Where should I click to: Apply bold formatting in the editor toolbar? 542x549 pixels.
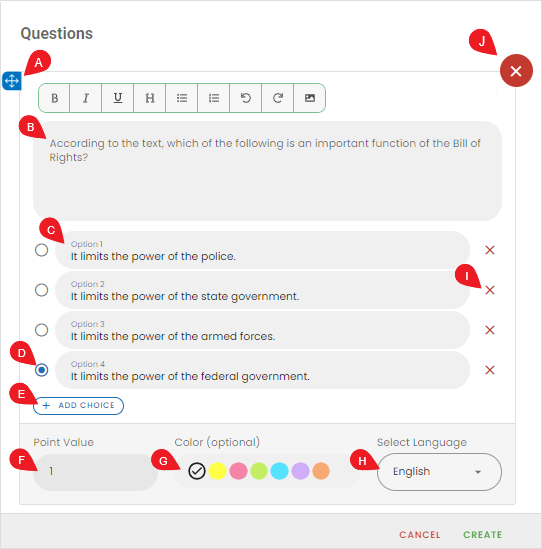coord(54,98)
